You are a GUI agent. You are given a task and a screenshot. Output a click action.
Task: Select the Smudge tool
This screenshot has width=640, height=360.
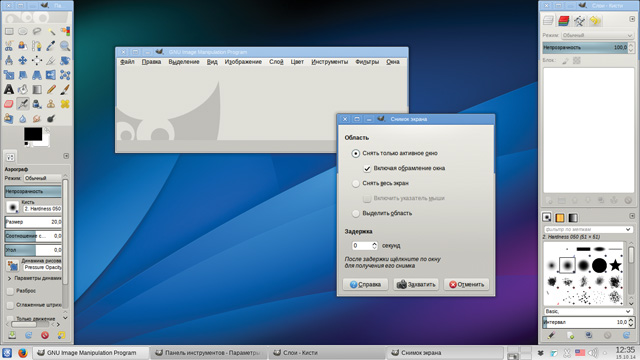click(x=37, y=119)
